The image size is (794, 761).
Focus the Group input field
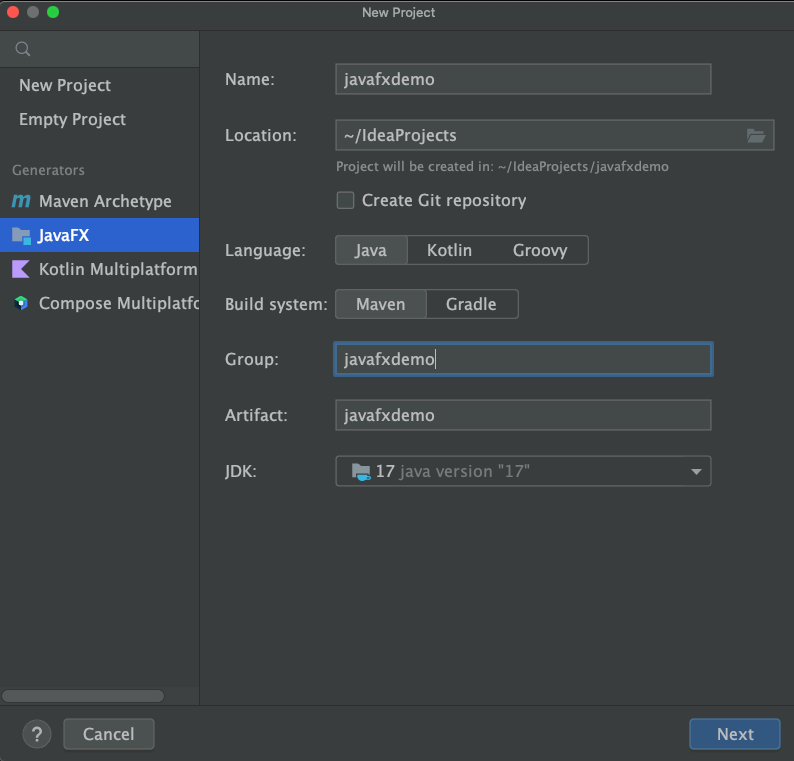click(x=523, y=359)
